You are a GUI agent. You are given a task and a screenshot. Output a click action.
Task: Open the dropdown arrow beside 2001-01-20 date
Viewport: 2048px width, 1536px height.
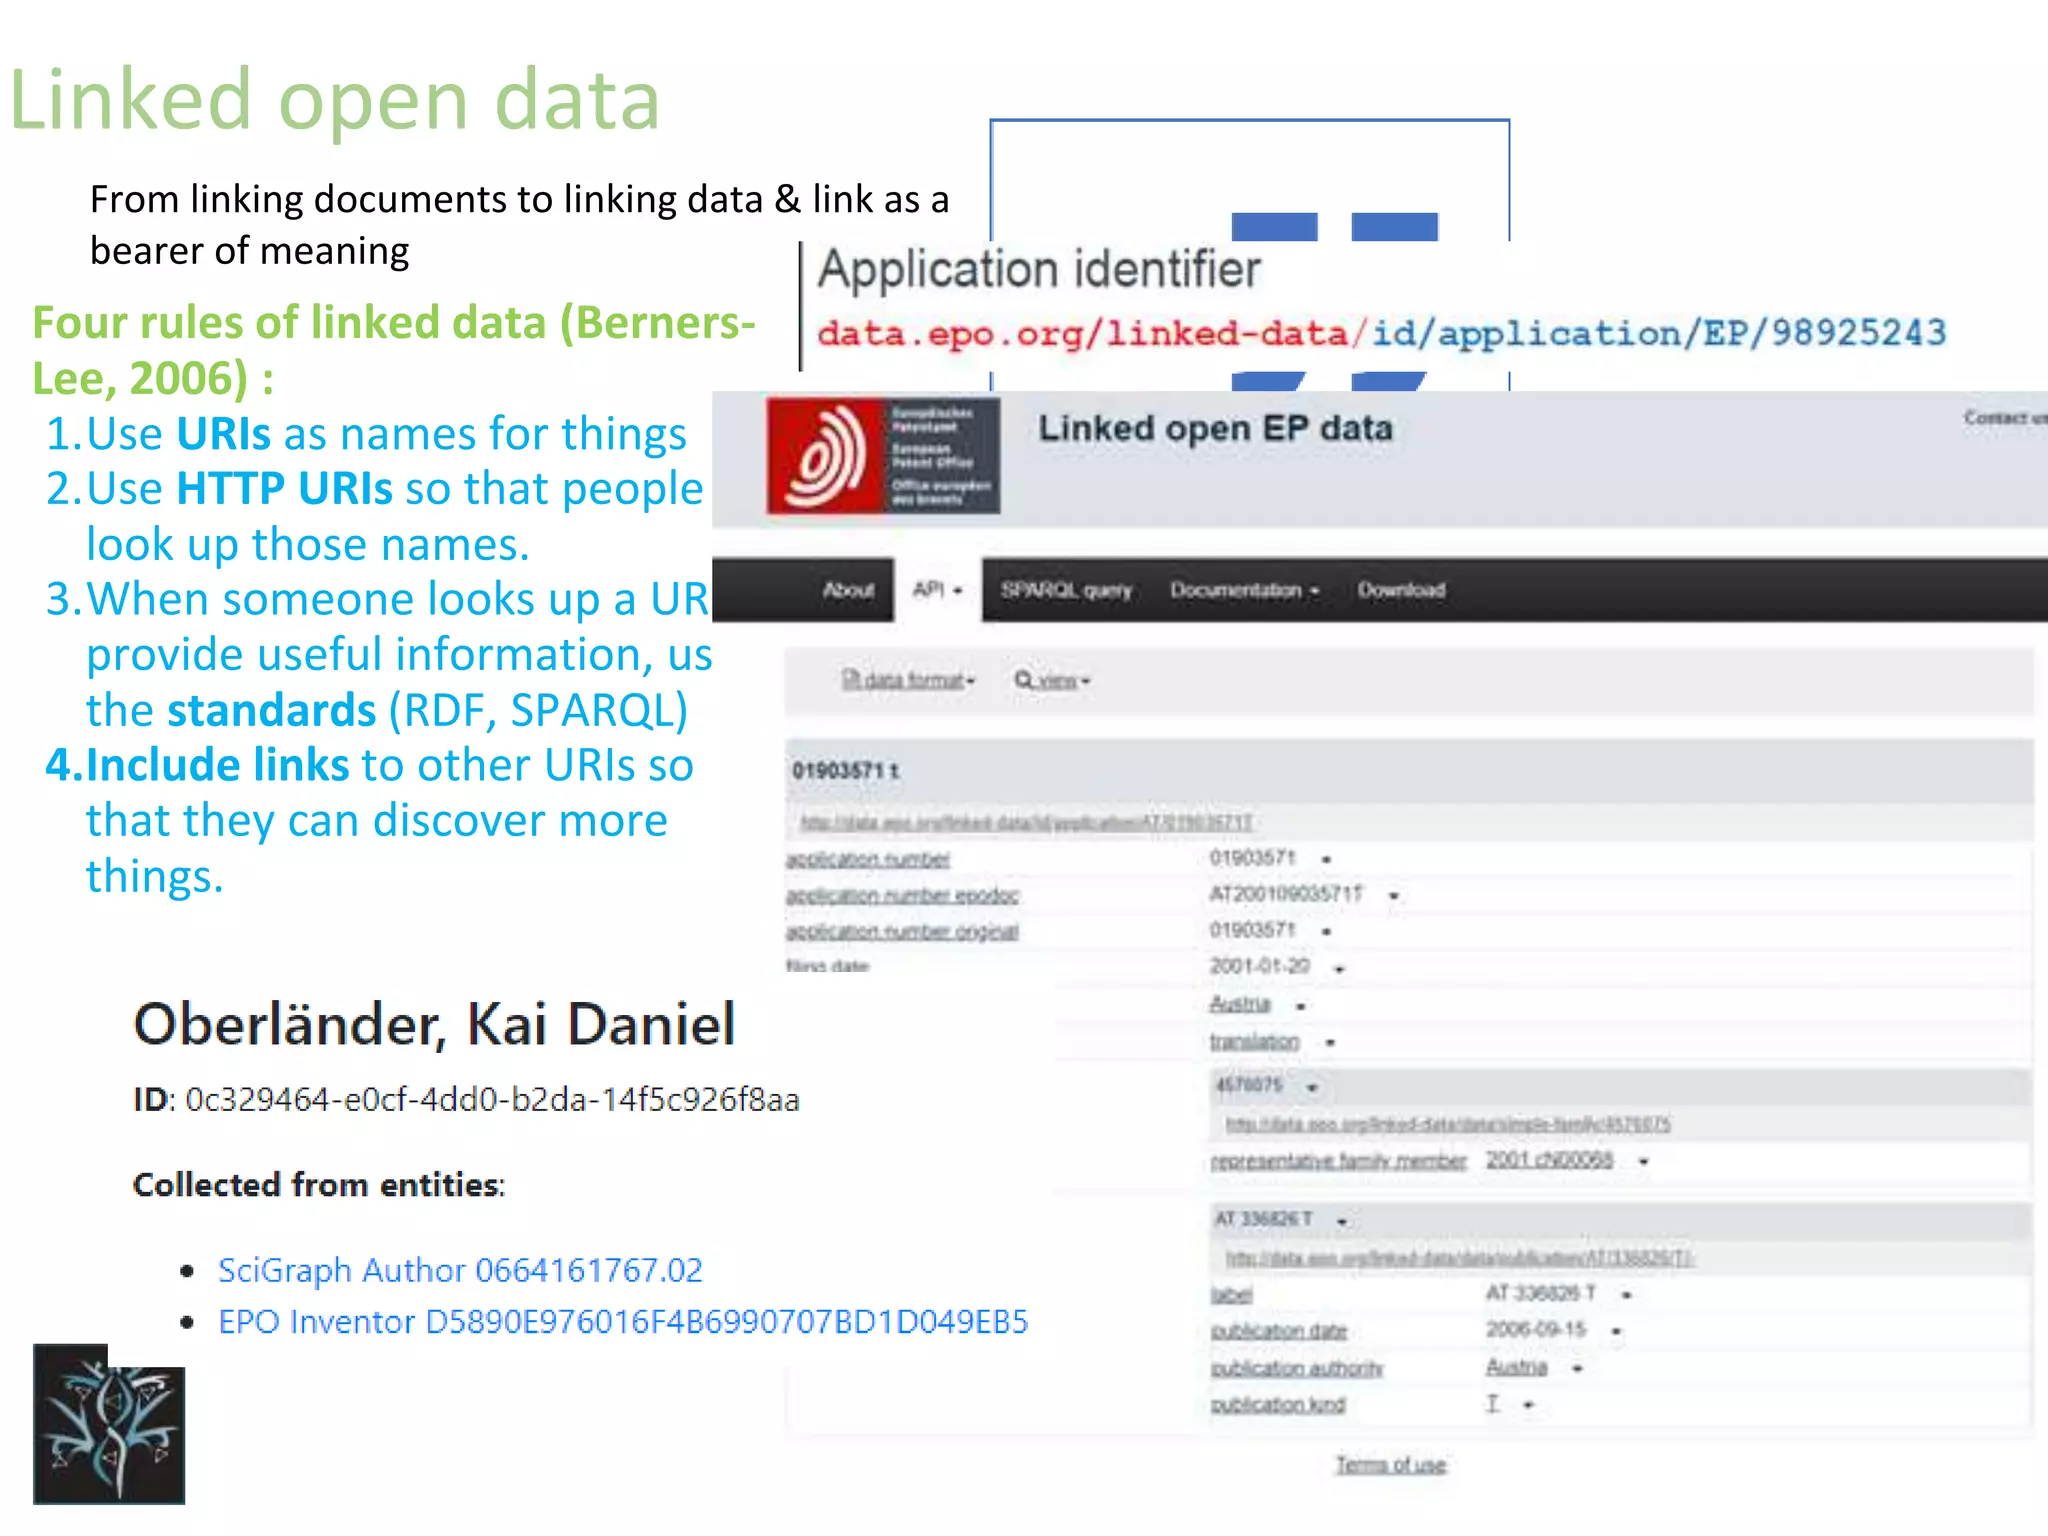click(1339, 969)
